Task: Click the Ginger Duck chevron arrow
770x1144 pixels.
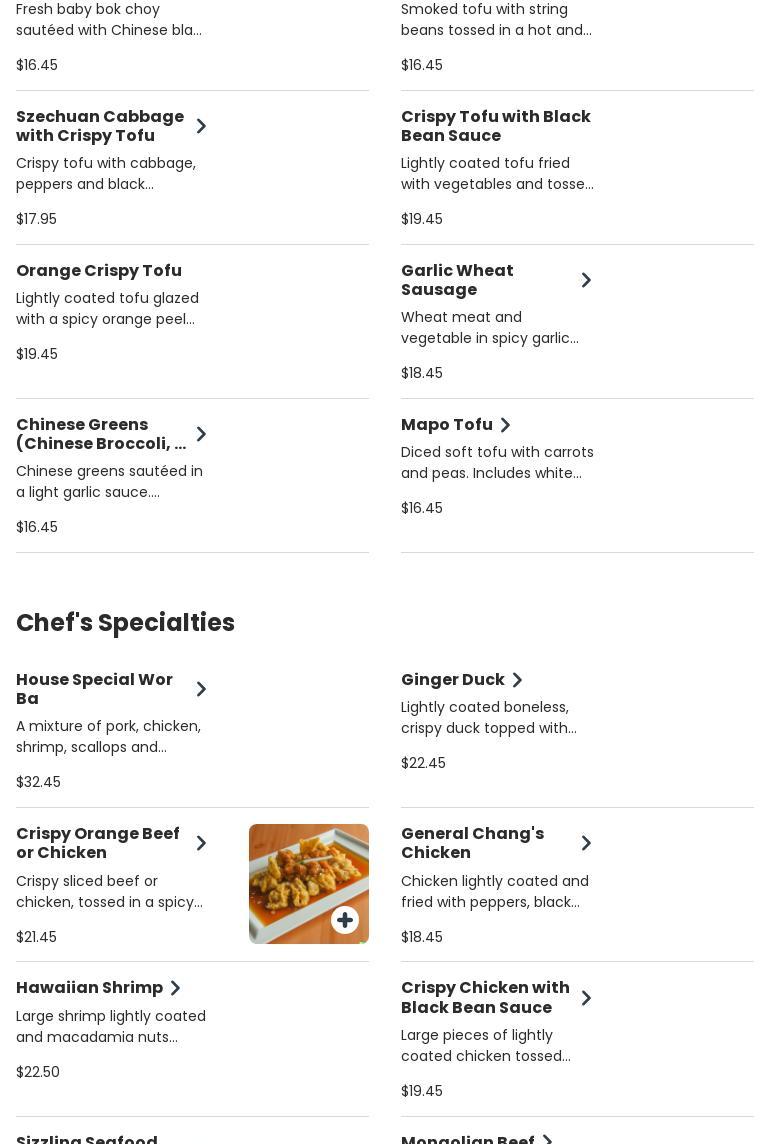Action: pyautogui.click(x=517, y=680)
